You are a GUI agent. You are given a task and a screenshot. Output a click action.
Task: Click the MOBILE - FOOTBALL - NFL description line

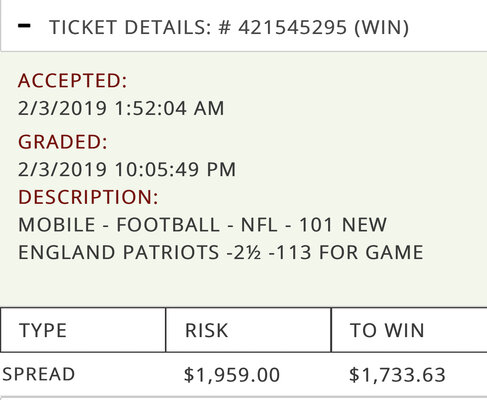click(x=202, y=225)
